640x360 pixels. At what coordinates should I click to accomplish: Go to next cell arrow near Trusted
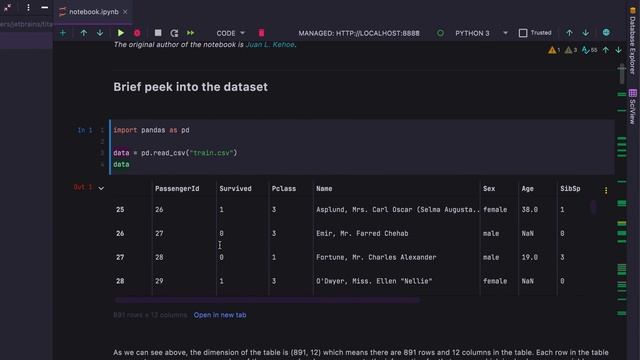[x=586, y=33]
